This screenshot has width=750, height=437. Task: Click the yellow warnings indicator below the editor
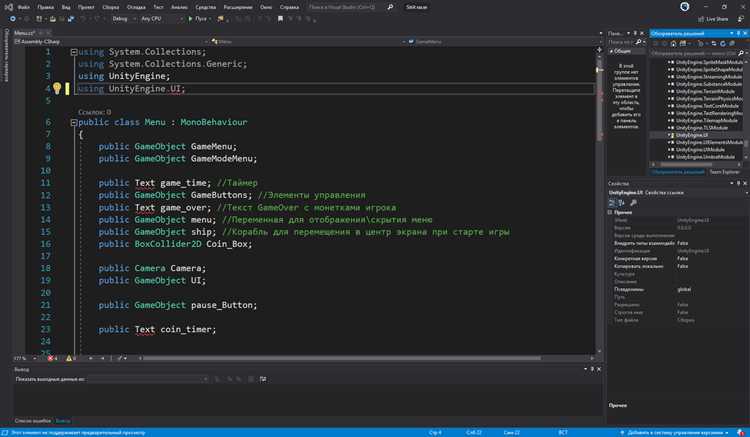pos(71,358)
